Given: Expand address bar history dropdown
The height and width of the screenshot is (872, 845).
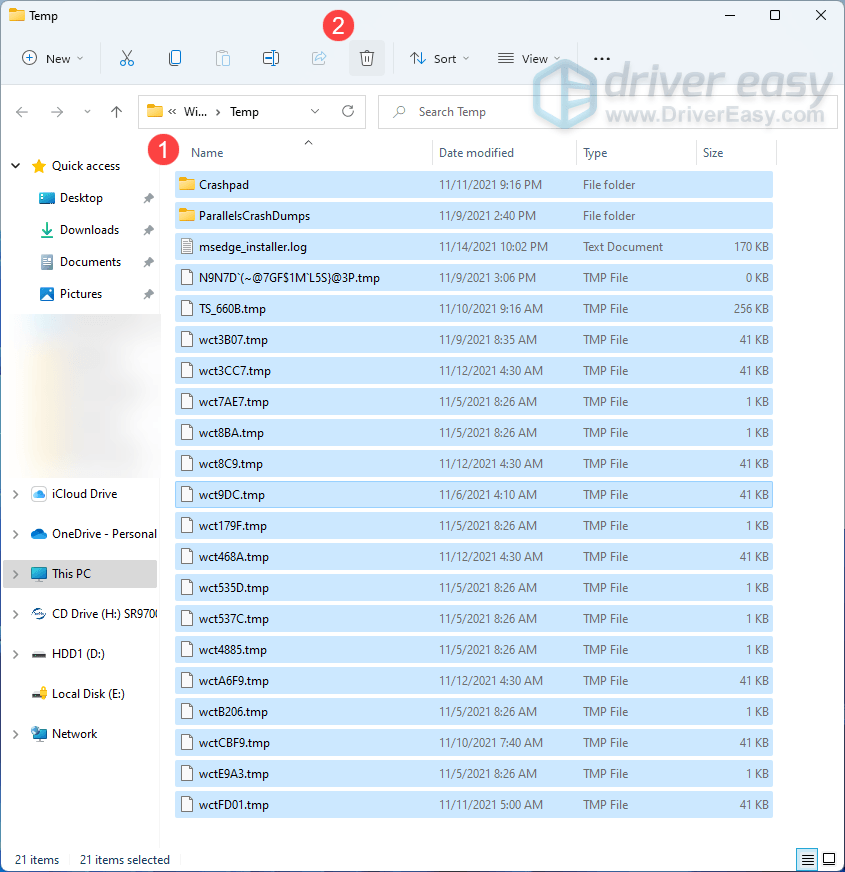Looking at the screenshot, I should tap(315, 112).
